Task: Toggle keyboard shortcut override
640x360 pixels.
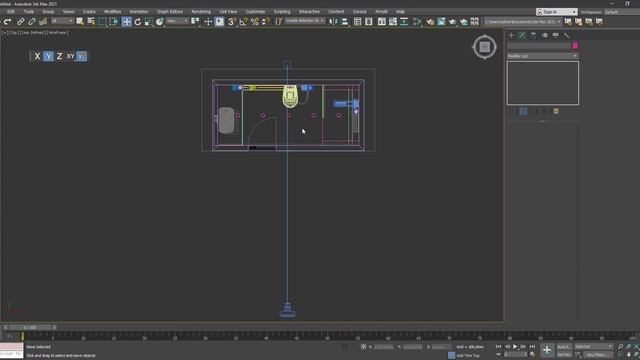Action: click(220, 22)
